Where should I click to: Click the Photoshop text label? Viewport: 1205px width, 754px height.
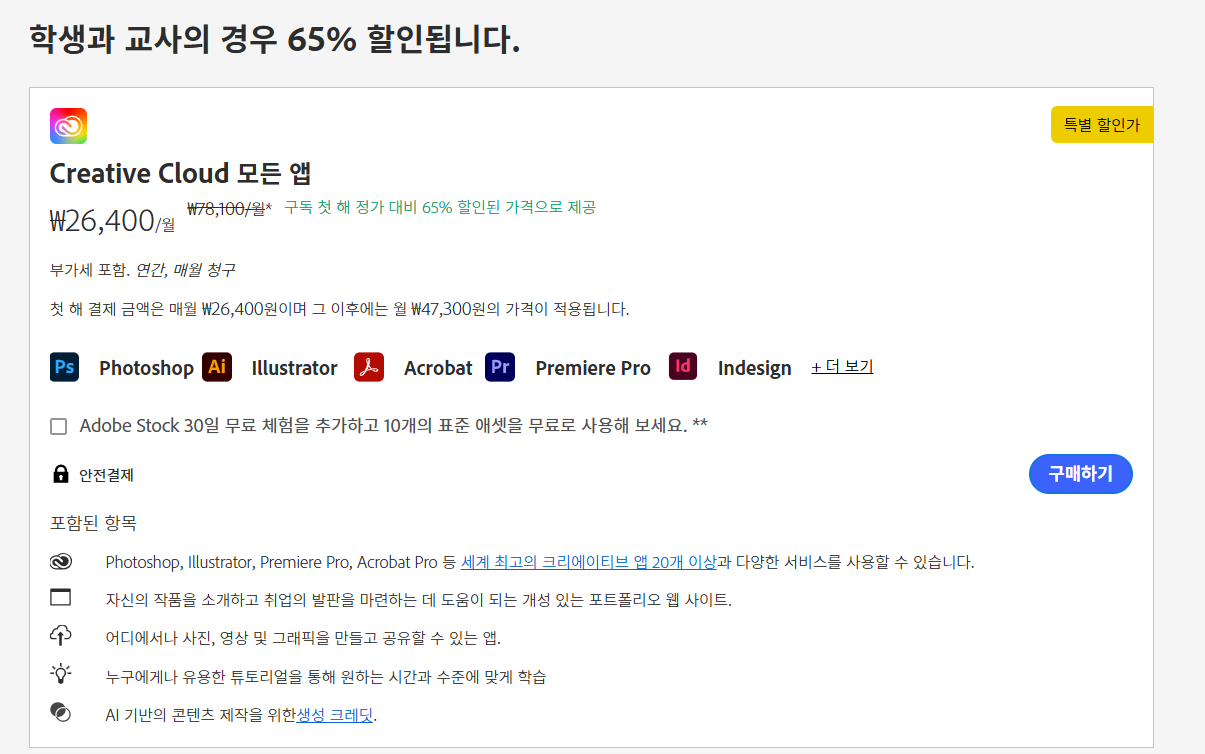coord(146,368)
